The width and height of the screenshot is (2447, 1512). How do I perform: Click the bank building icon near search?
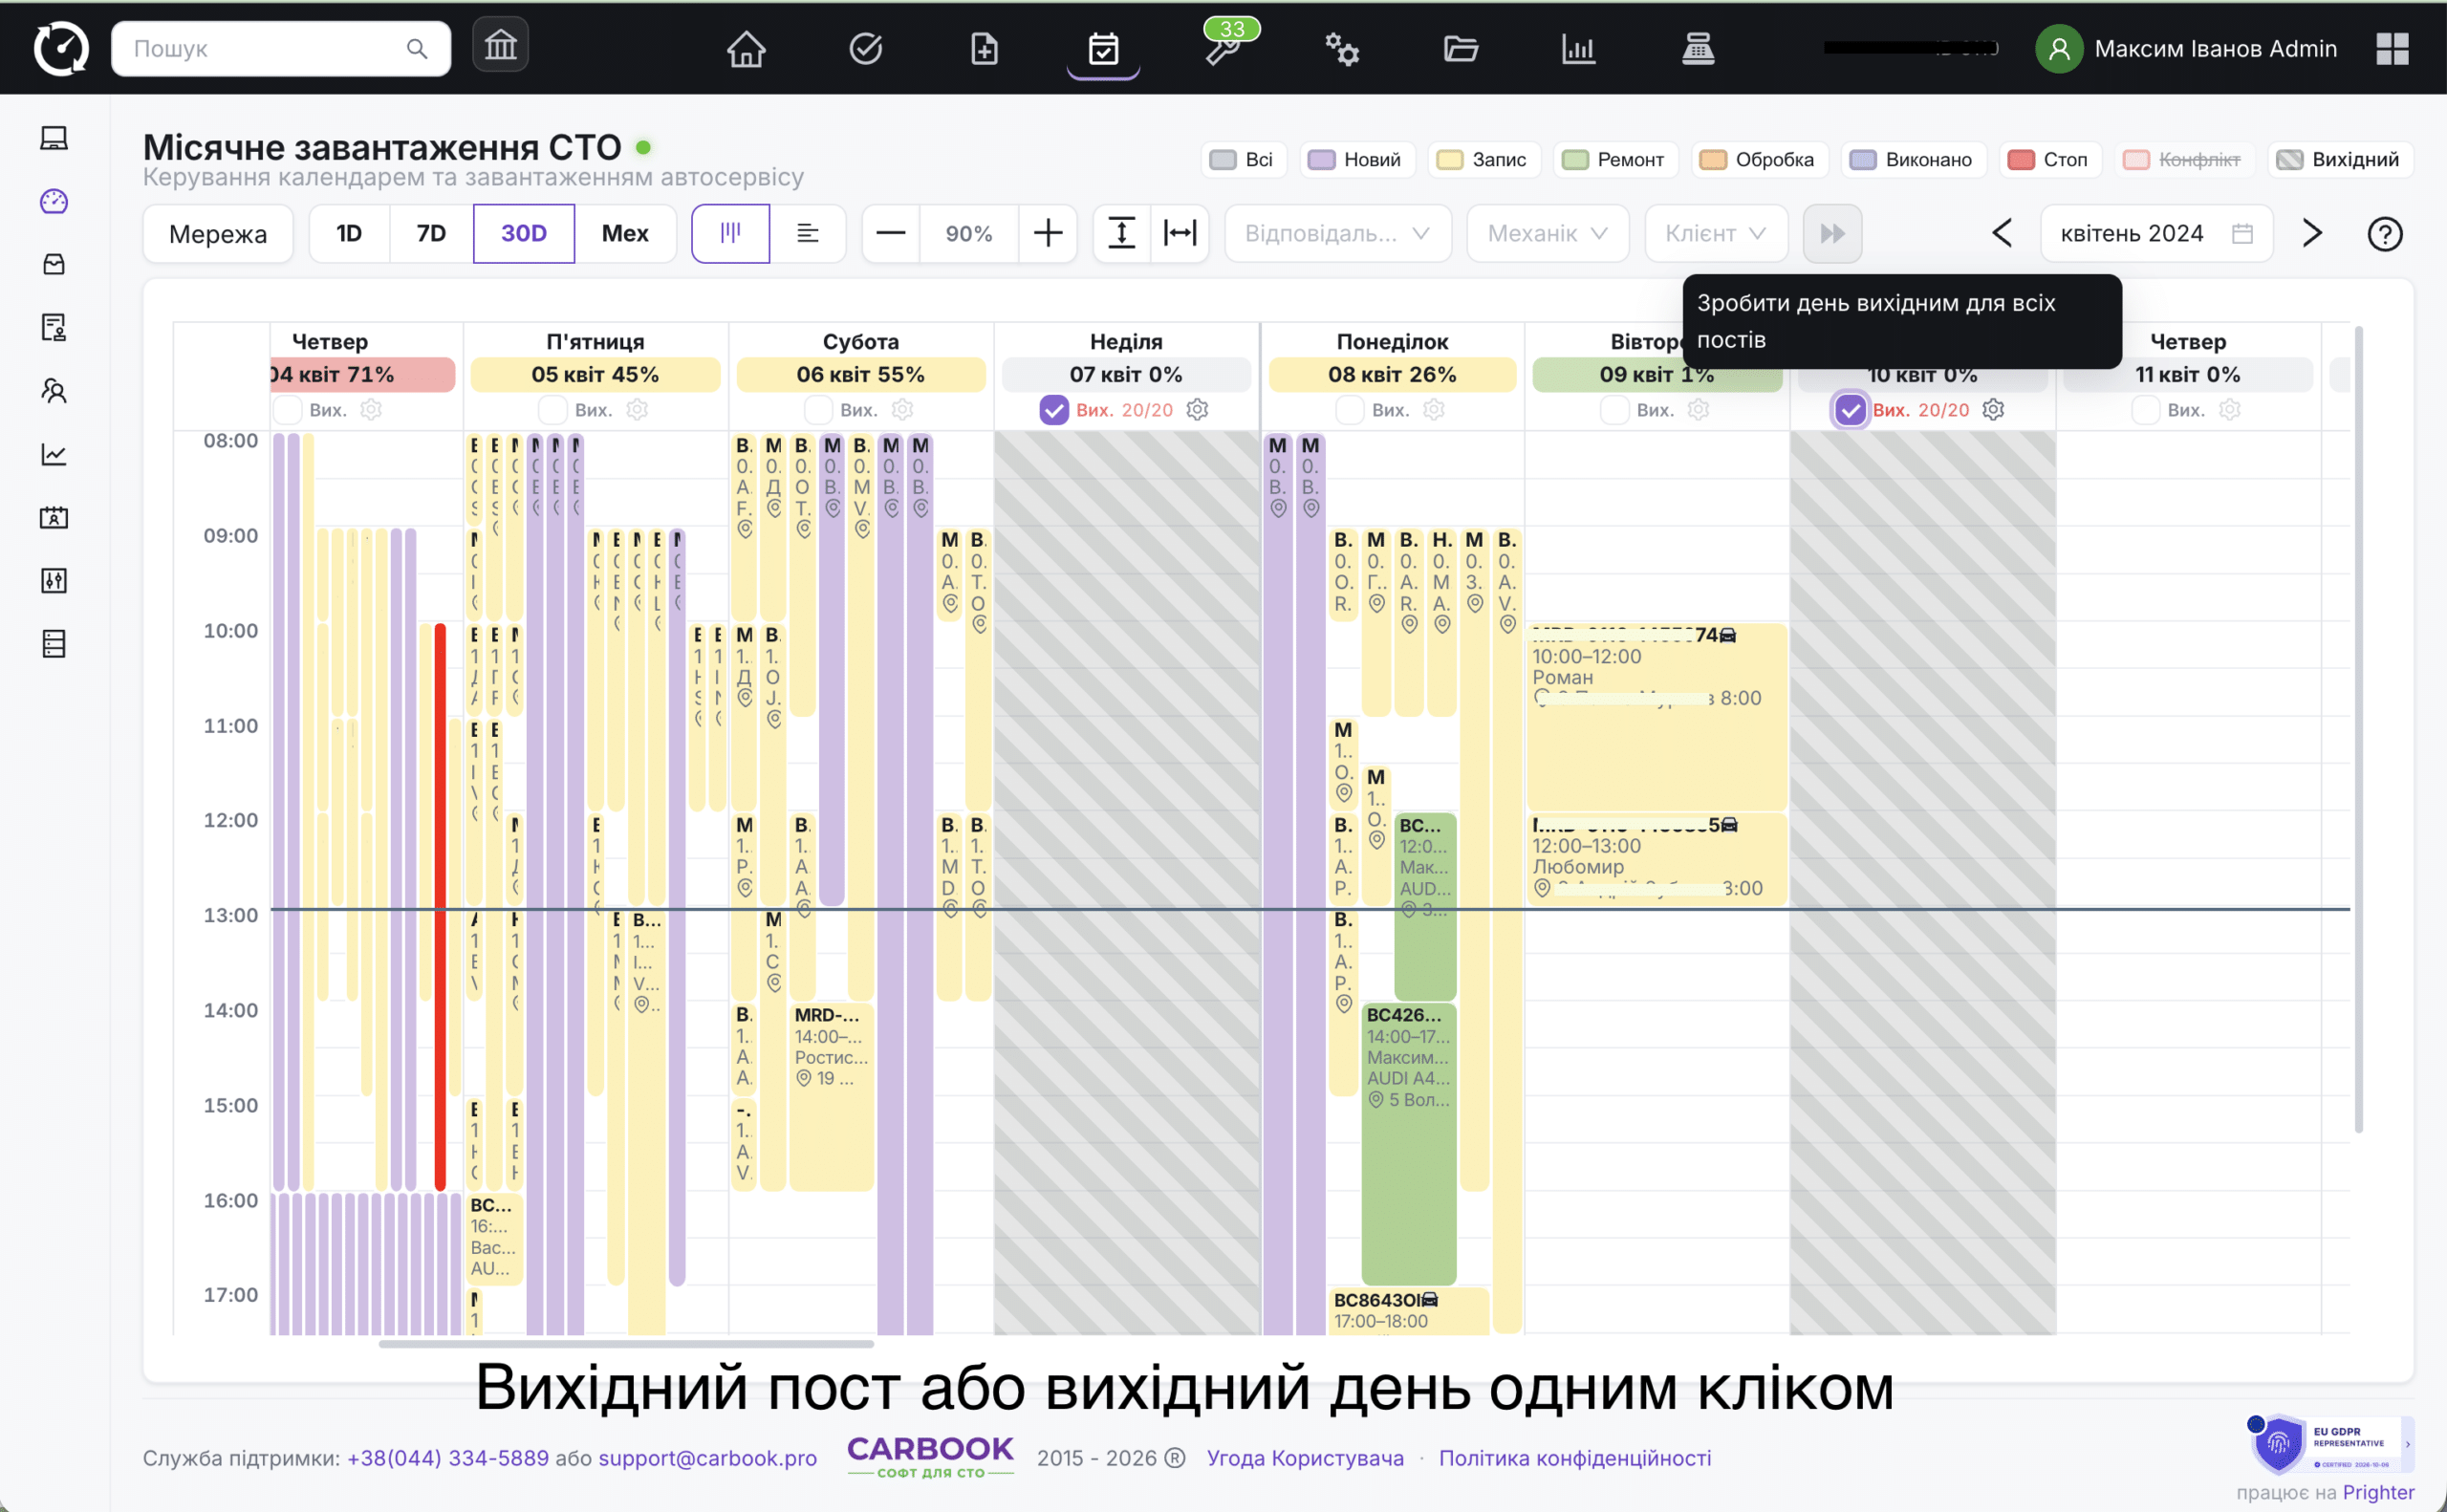point(500,45)
